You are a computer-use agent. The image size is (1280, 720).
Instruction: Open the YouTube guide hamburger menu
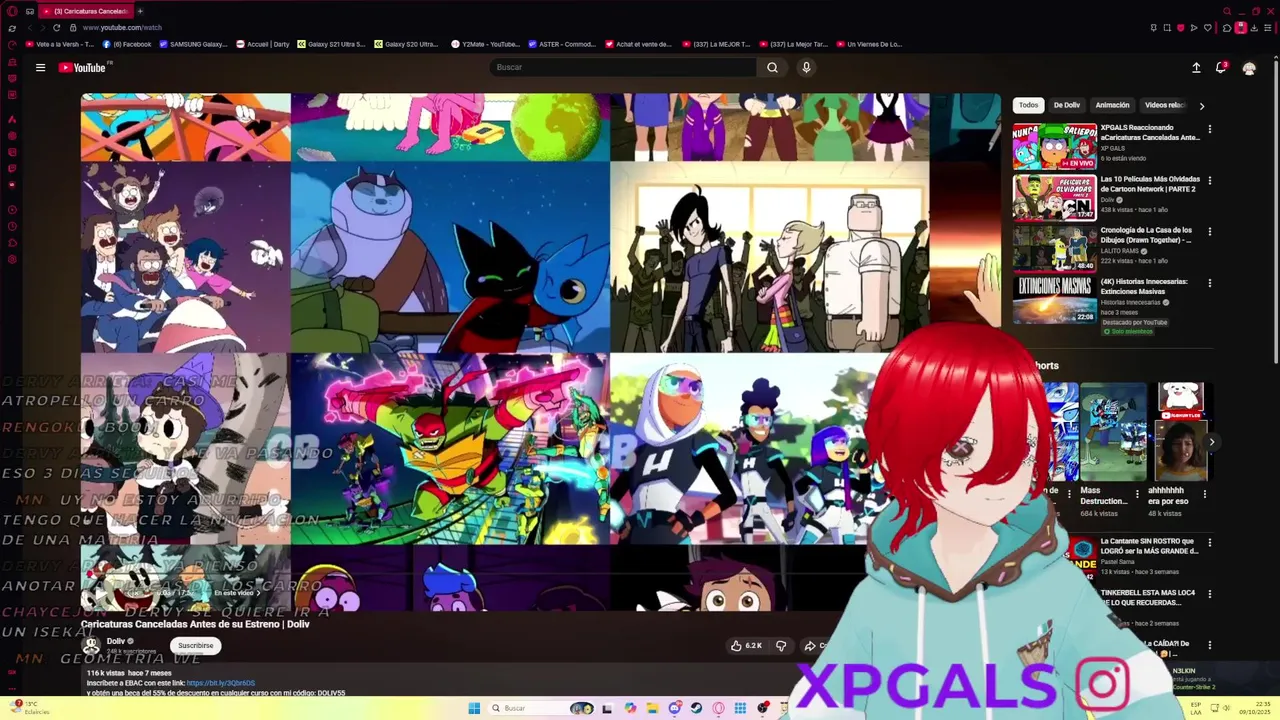(40, 68)
